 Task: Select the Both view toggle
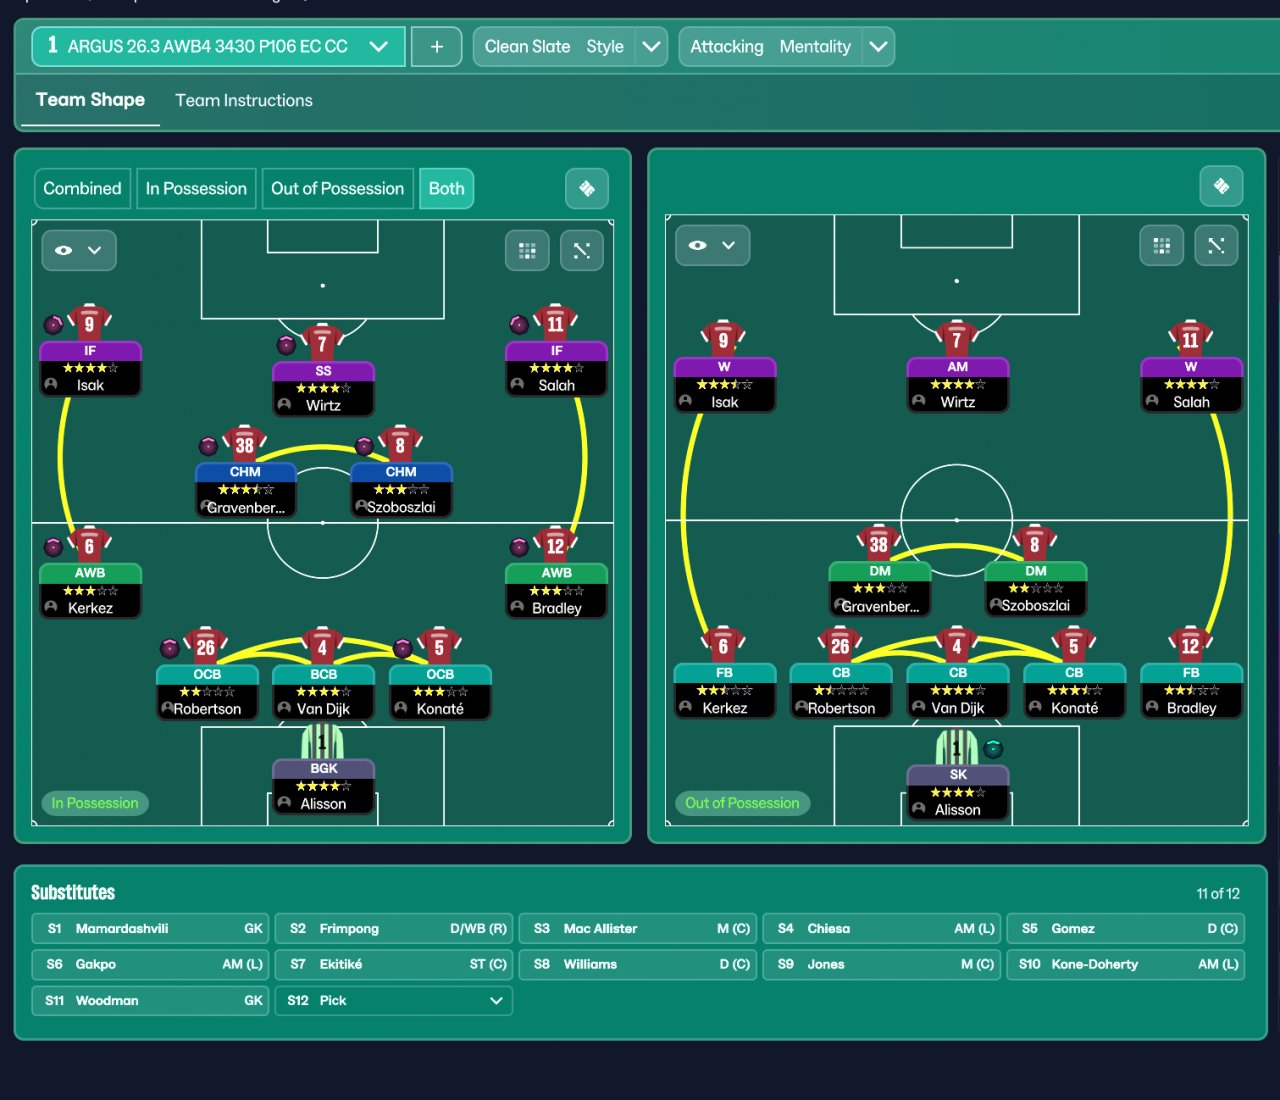[446, 188]
